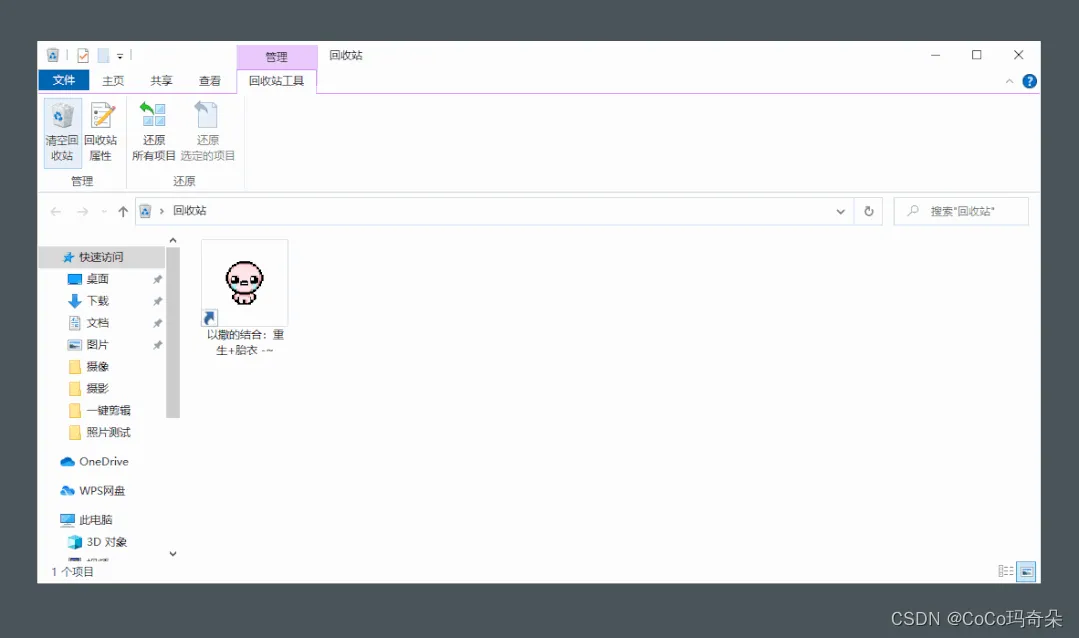The image size is (1079, 638).
Task: Open the recent locations dropdown arrow
Action: tap(104, 211)
